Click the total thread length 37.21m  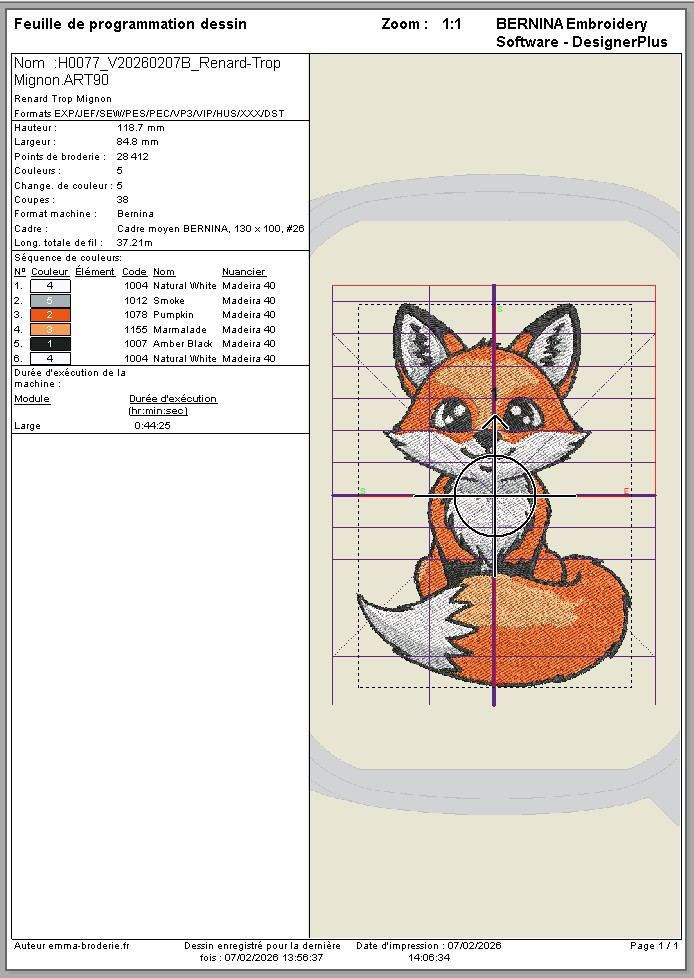[x=135, y=243]
